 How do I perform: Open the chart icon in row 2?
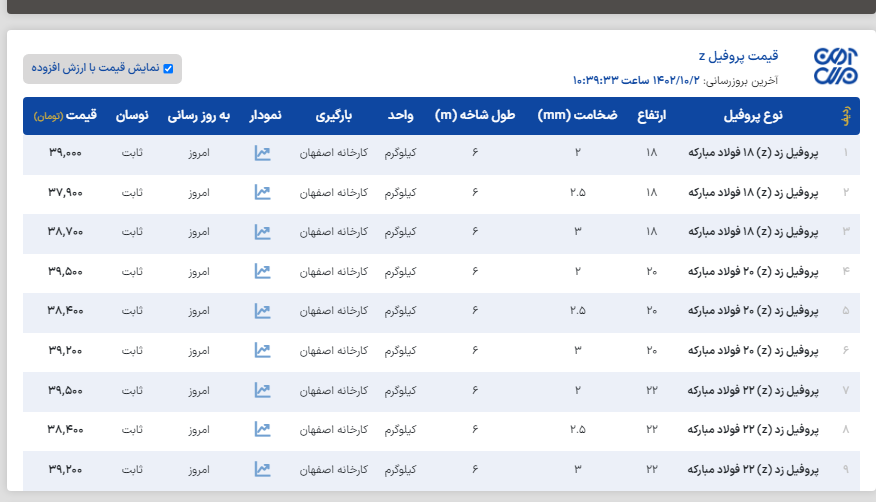[x=262, y=192]
